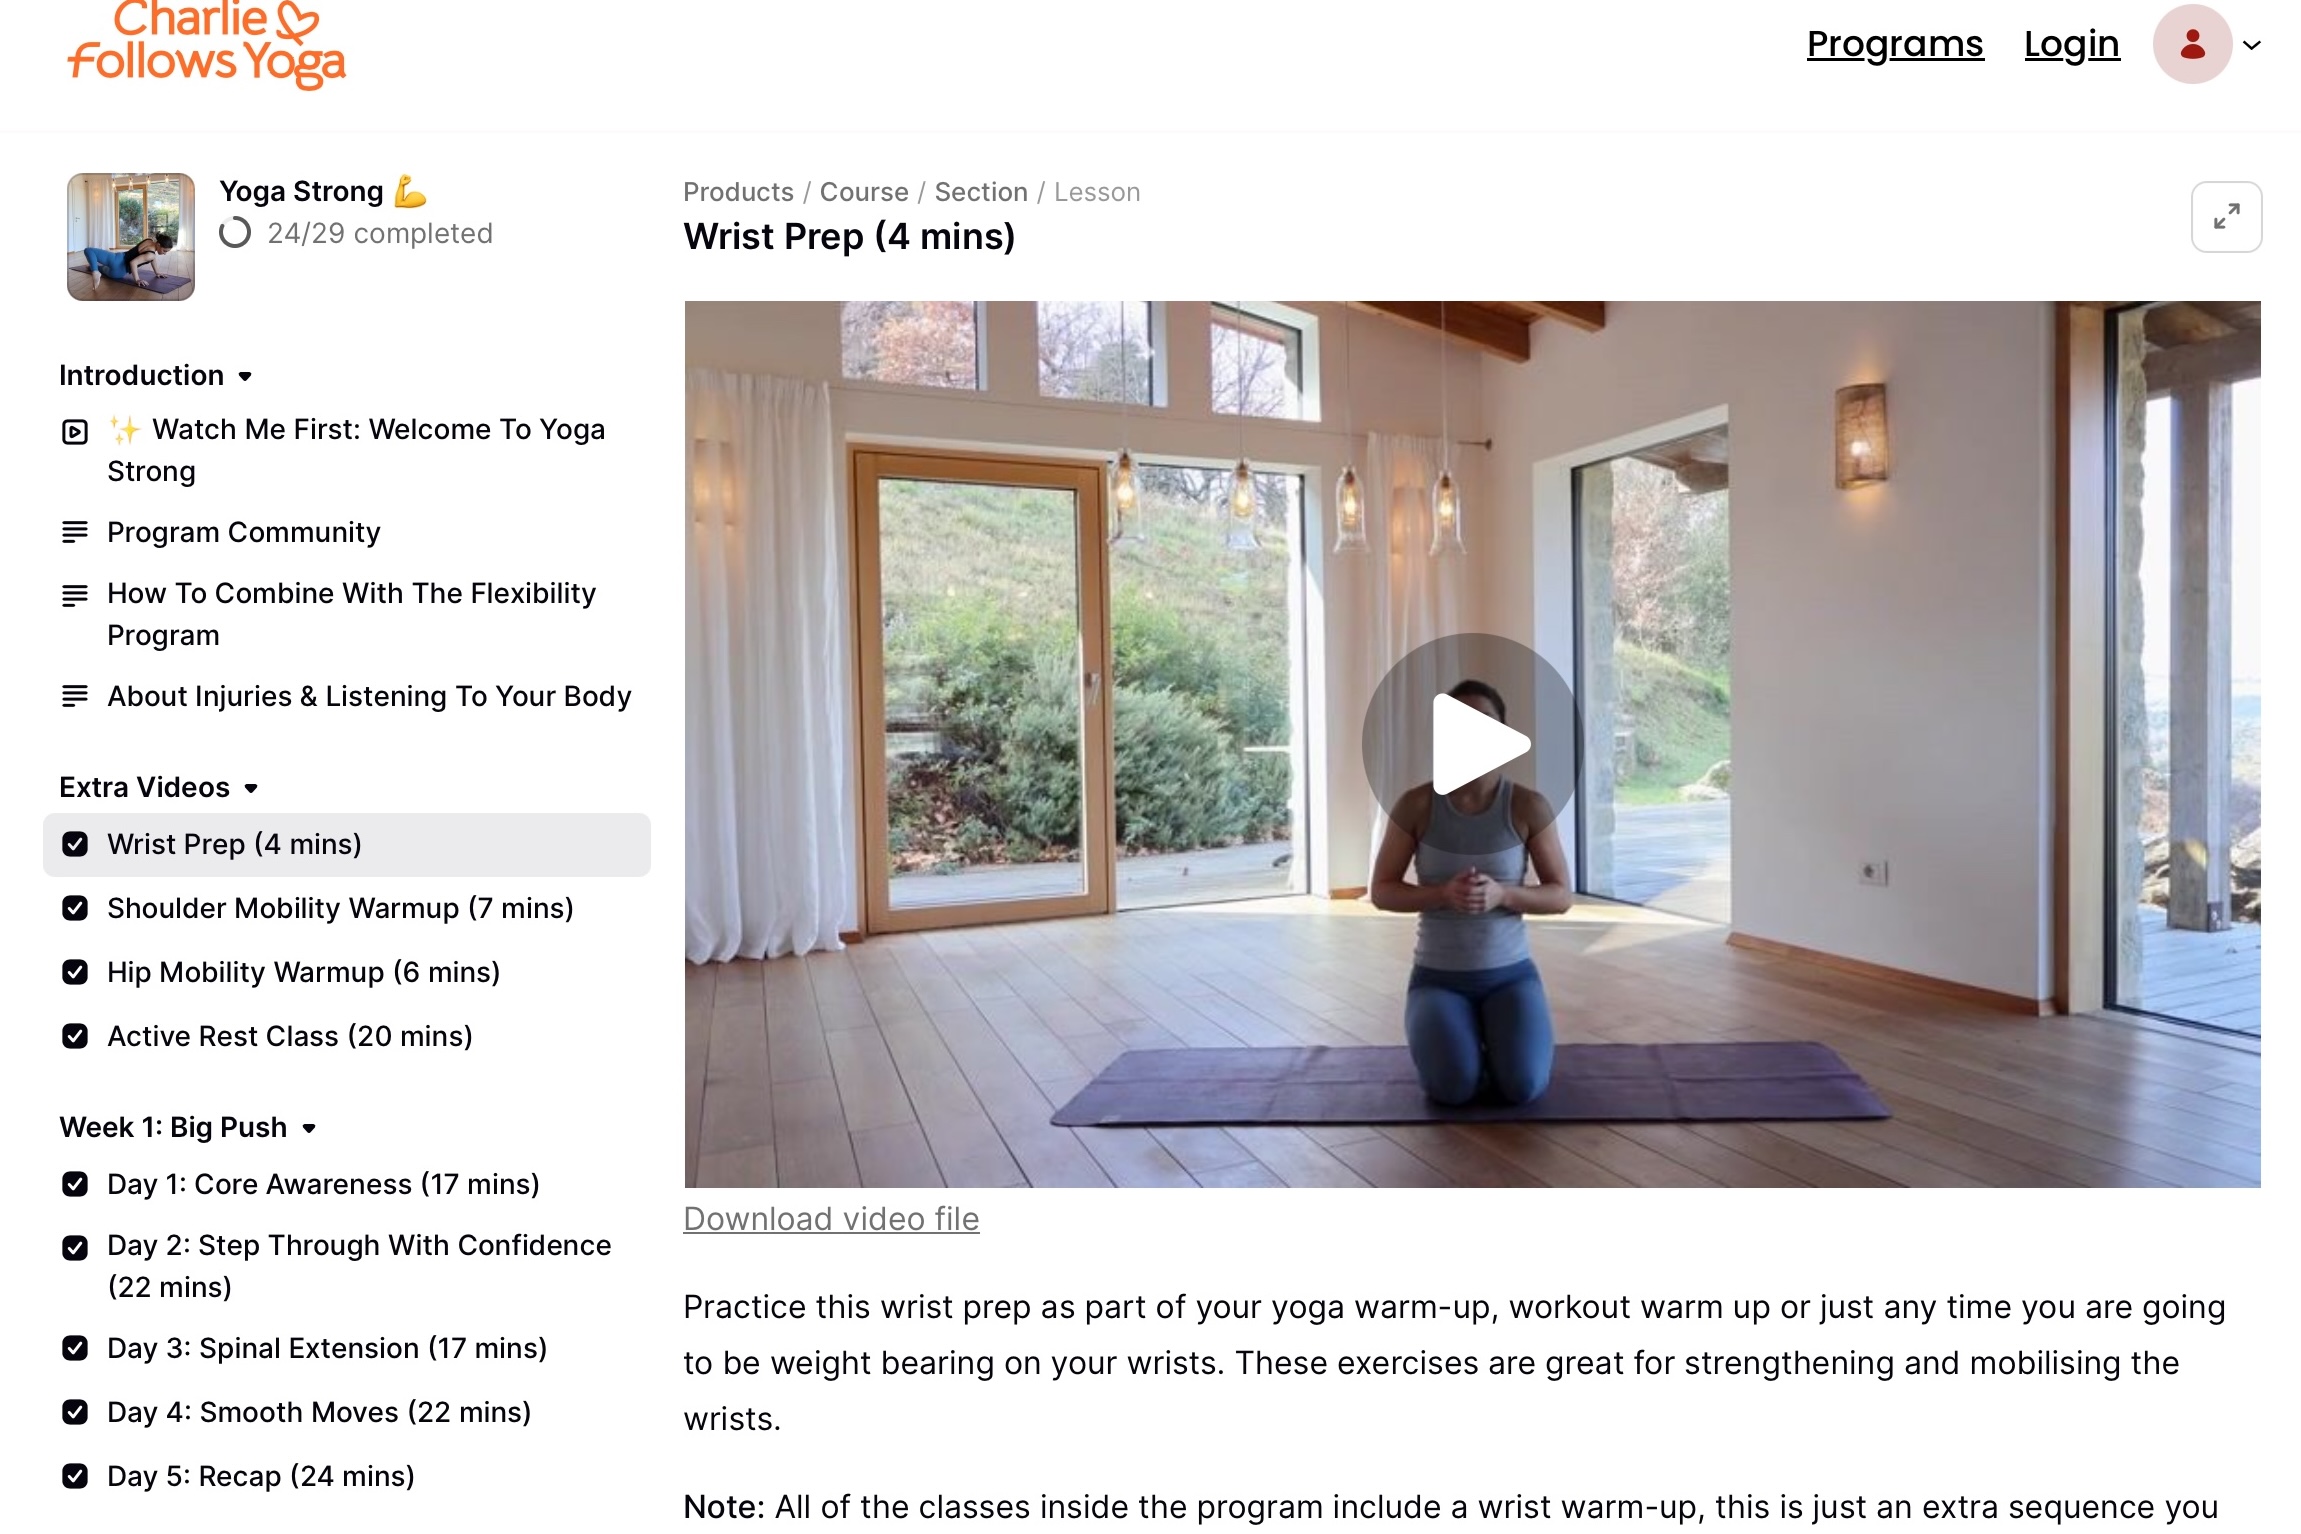This screenshot has width=2301, height=1534.
Task: Click the fullscreen expand icon
Action: 2226,216
